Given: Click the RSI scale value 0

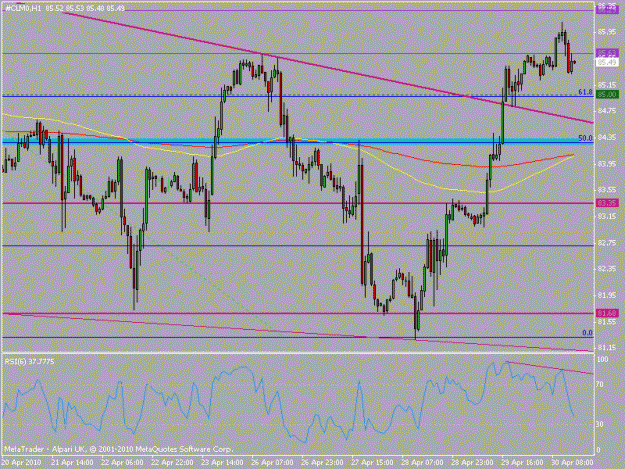Looking at the screenshot, I should (x=599, y=450).
